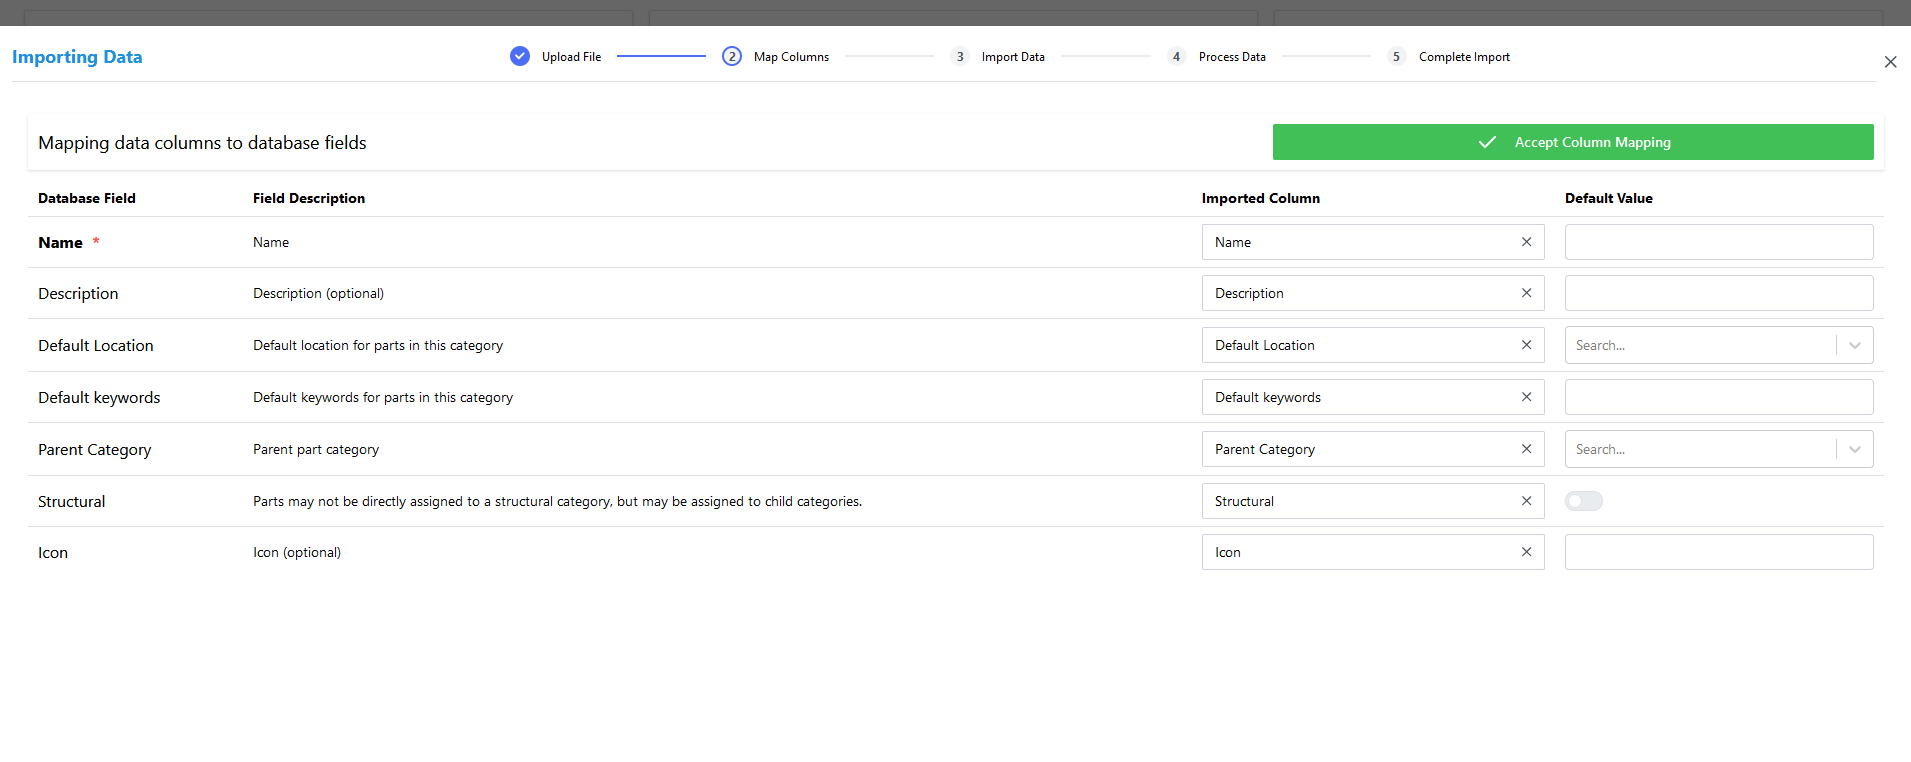1911x762 pixels.
Task: Clear the Default keywords column mapping
Action: coord(1526,397)
